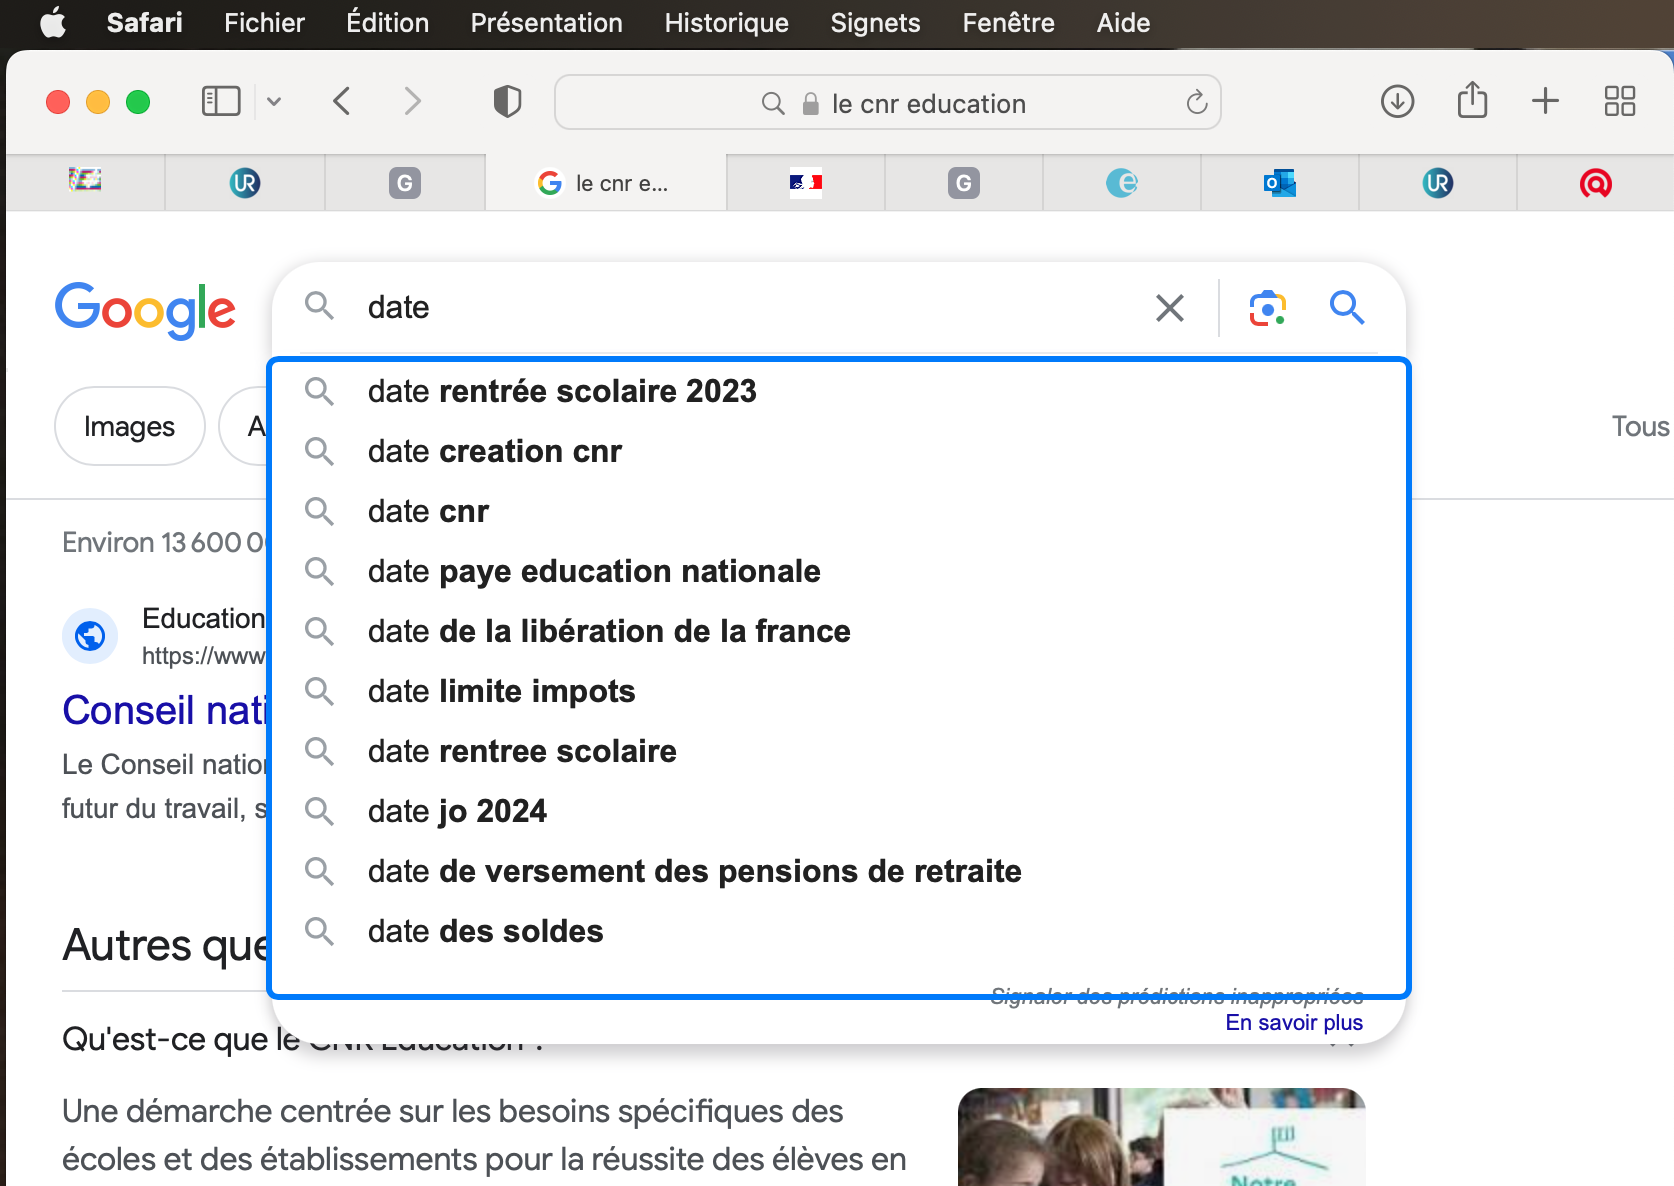Open the share sheet icon
Image resolution: width=1674 pixels, height=1186 pixels.
(1472, 101)
